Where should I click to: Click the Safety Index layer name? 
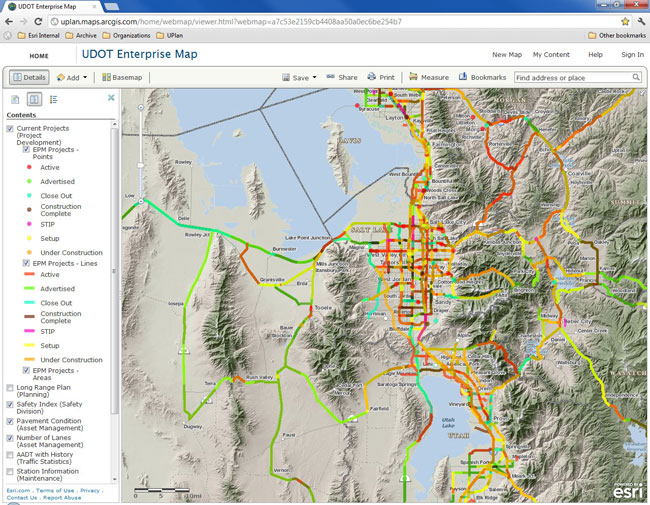49,408
